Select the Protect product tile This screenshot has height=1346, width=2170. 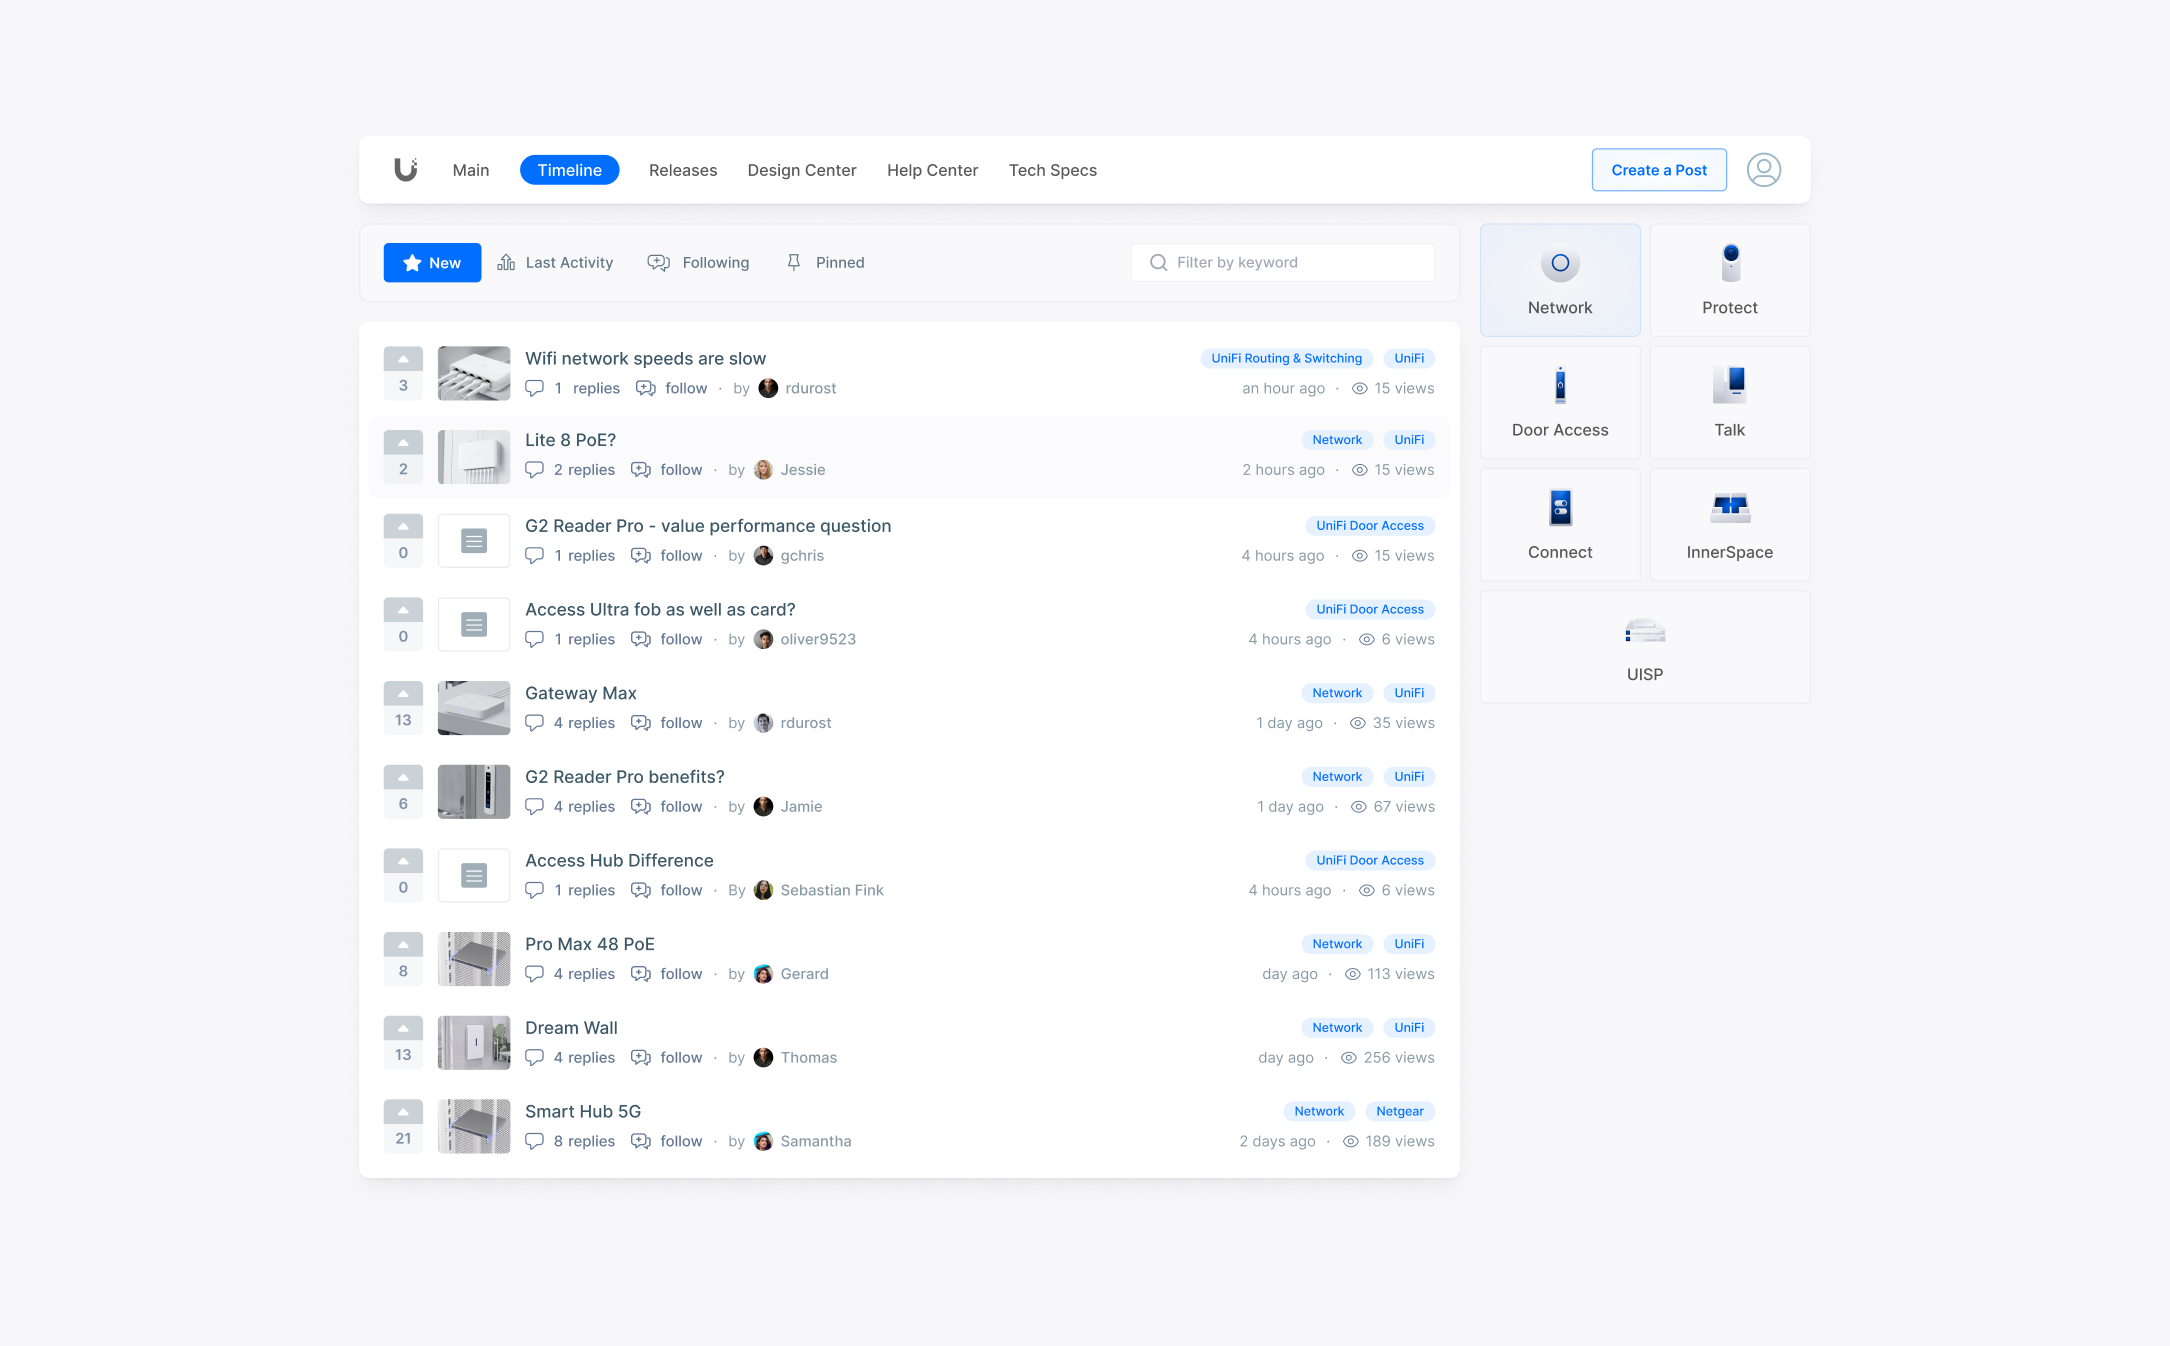coord(1729,280)
